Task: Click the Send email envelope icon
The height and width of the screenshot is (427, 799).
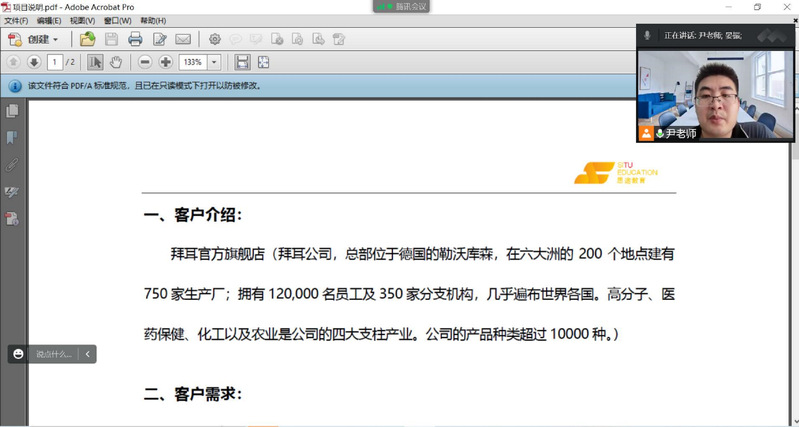Action: click(183, 39)
